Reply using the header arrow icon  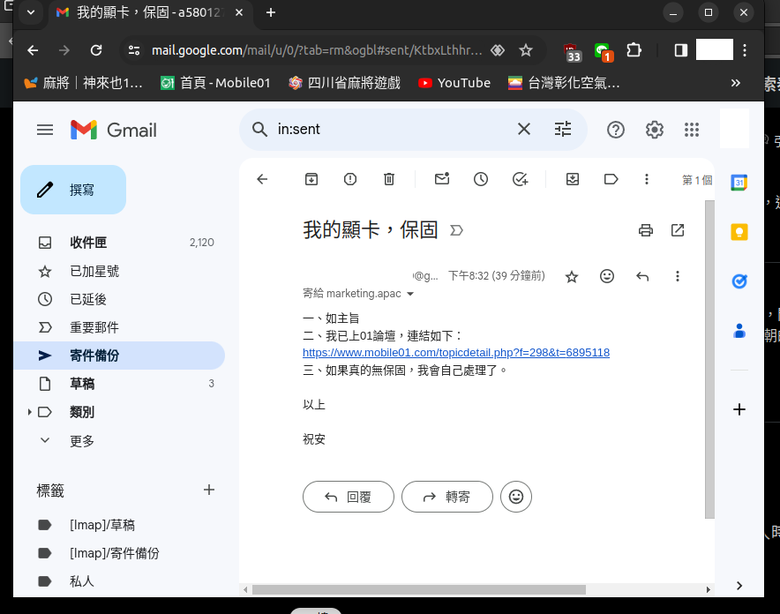642,276
